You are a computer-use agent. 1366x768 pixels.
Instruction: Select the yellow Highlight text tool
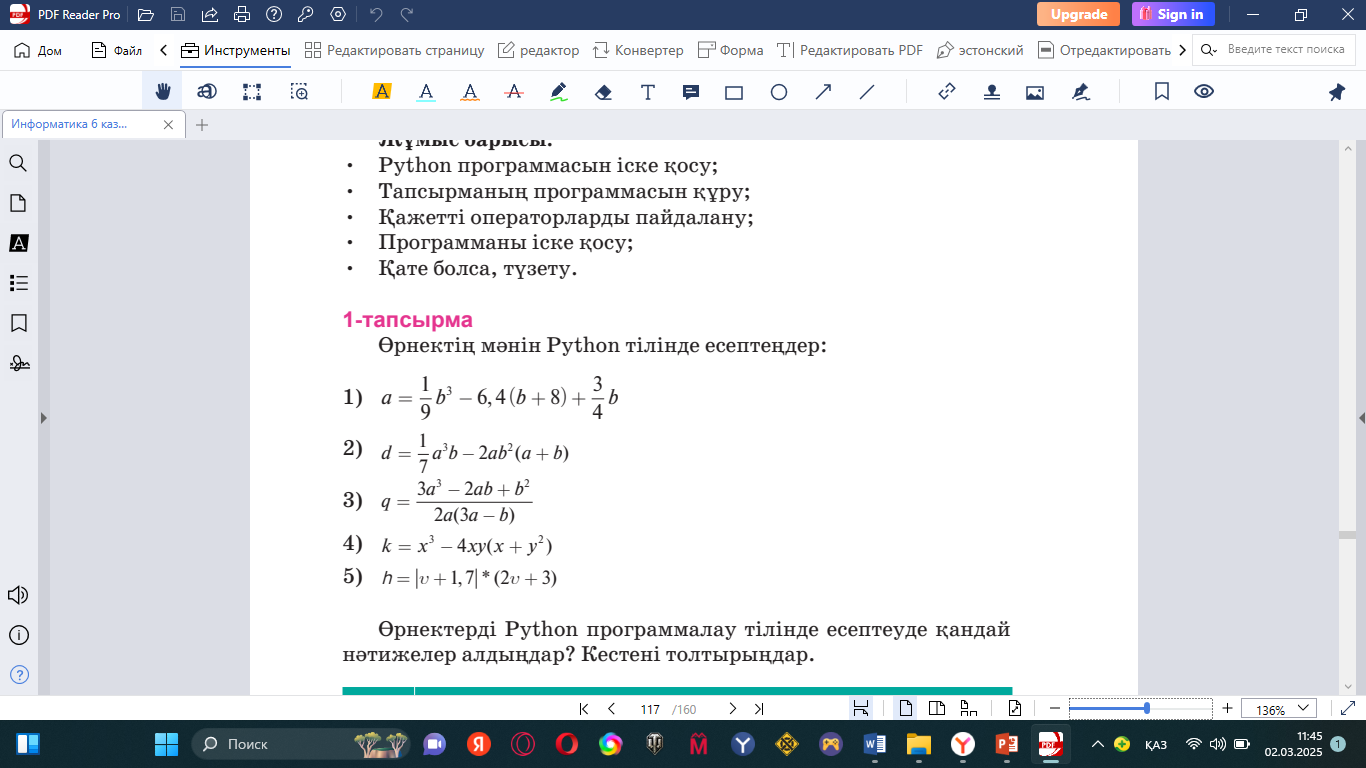[381, 92]
